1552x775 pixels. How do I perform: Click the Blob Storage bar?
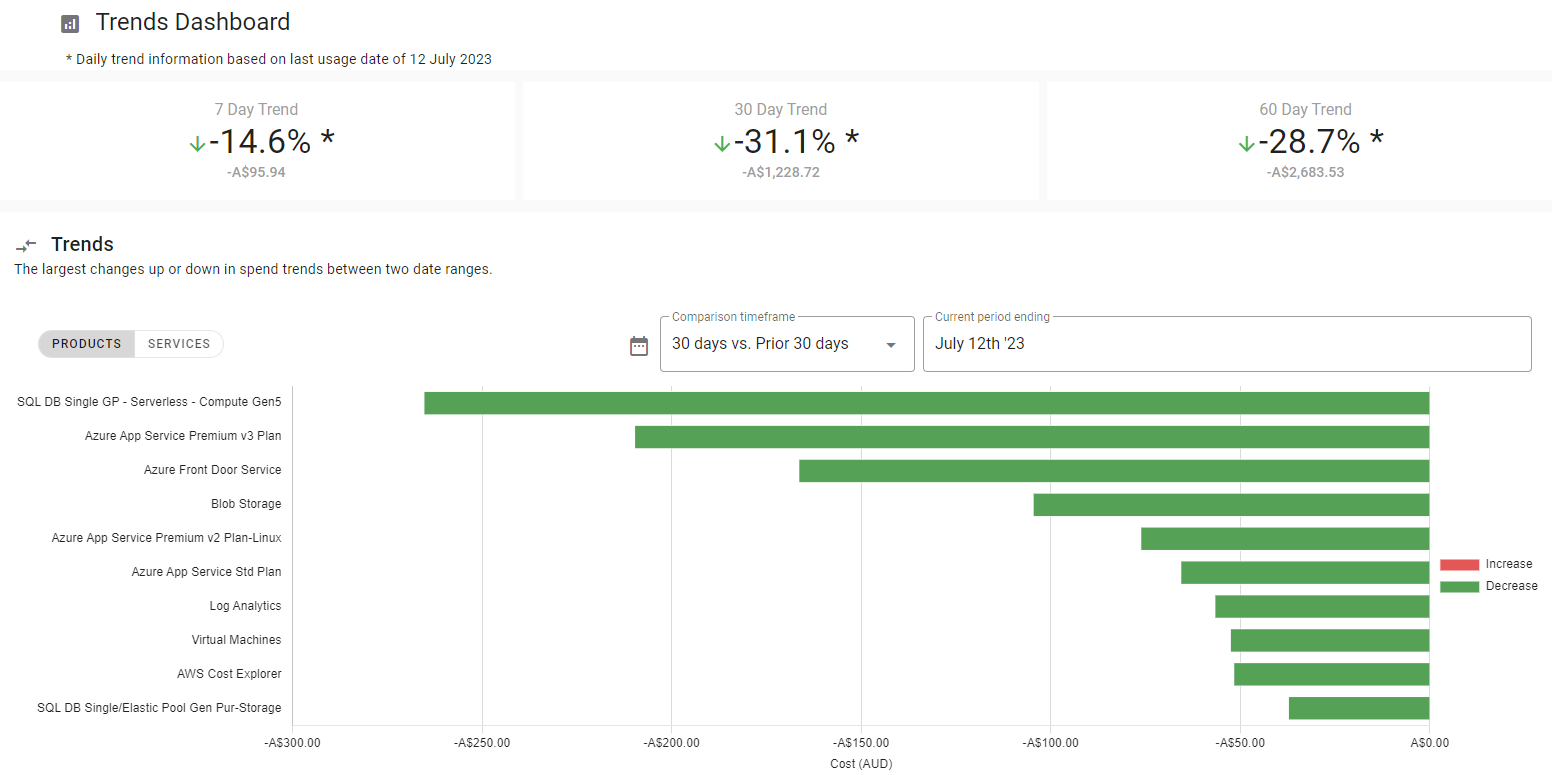1231,505
